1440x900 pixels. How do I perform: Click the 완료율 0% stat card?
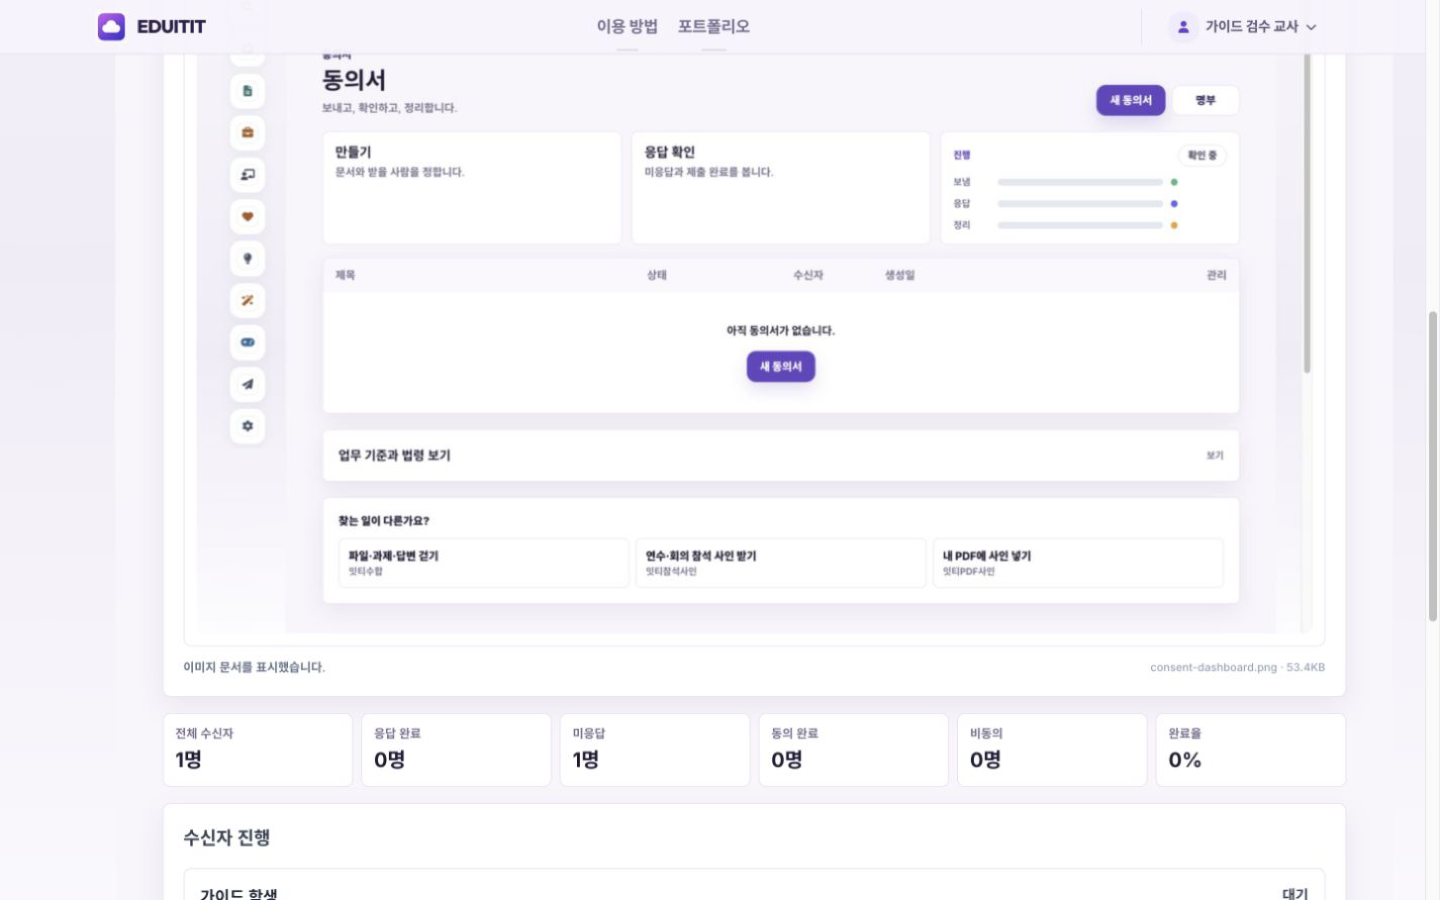click(1251, 750)
